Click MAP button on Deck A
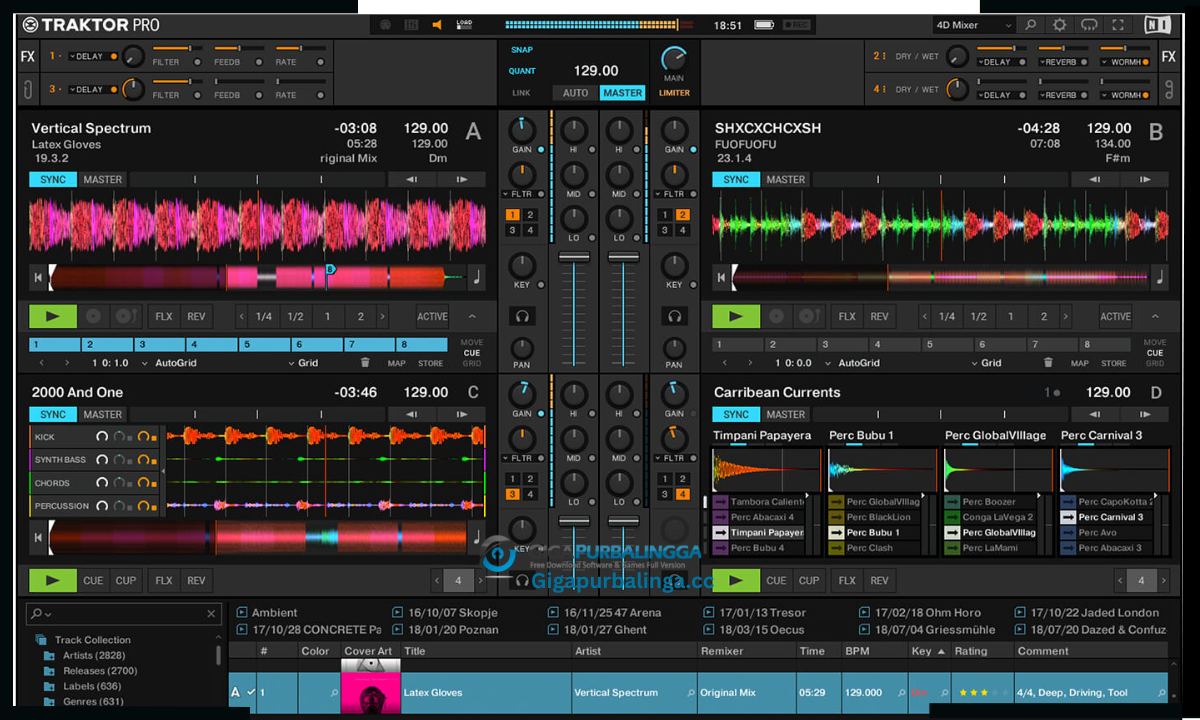 pyautogui.click(x=396, y=363)
